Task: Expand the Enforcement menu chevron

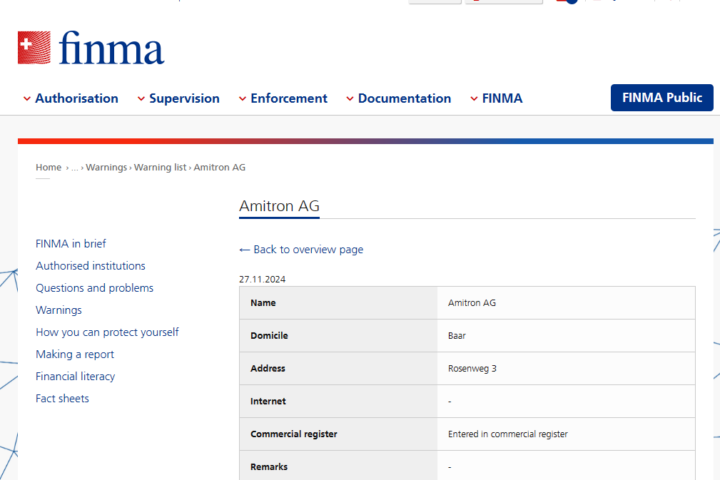Action: [x=242, y=99]
